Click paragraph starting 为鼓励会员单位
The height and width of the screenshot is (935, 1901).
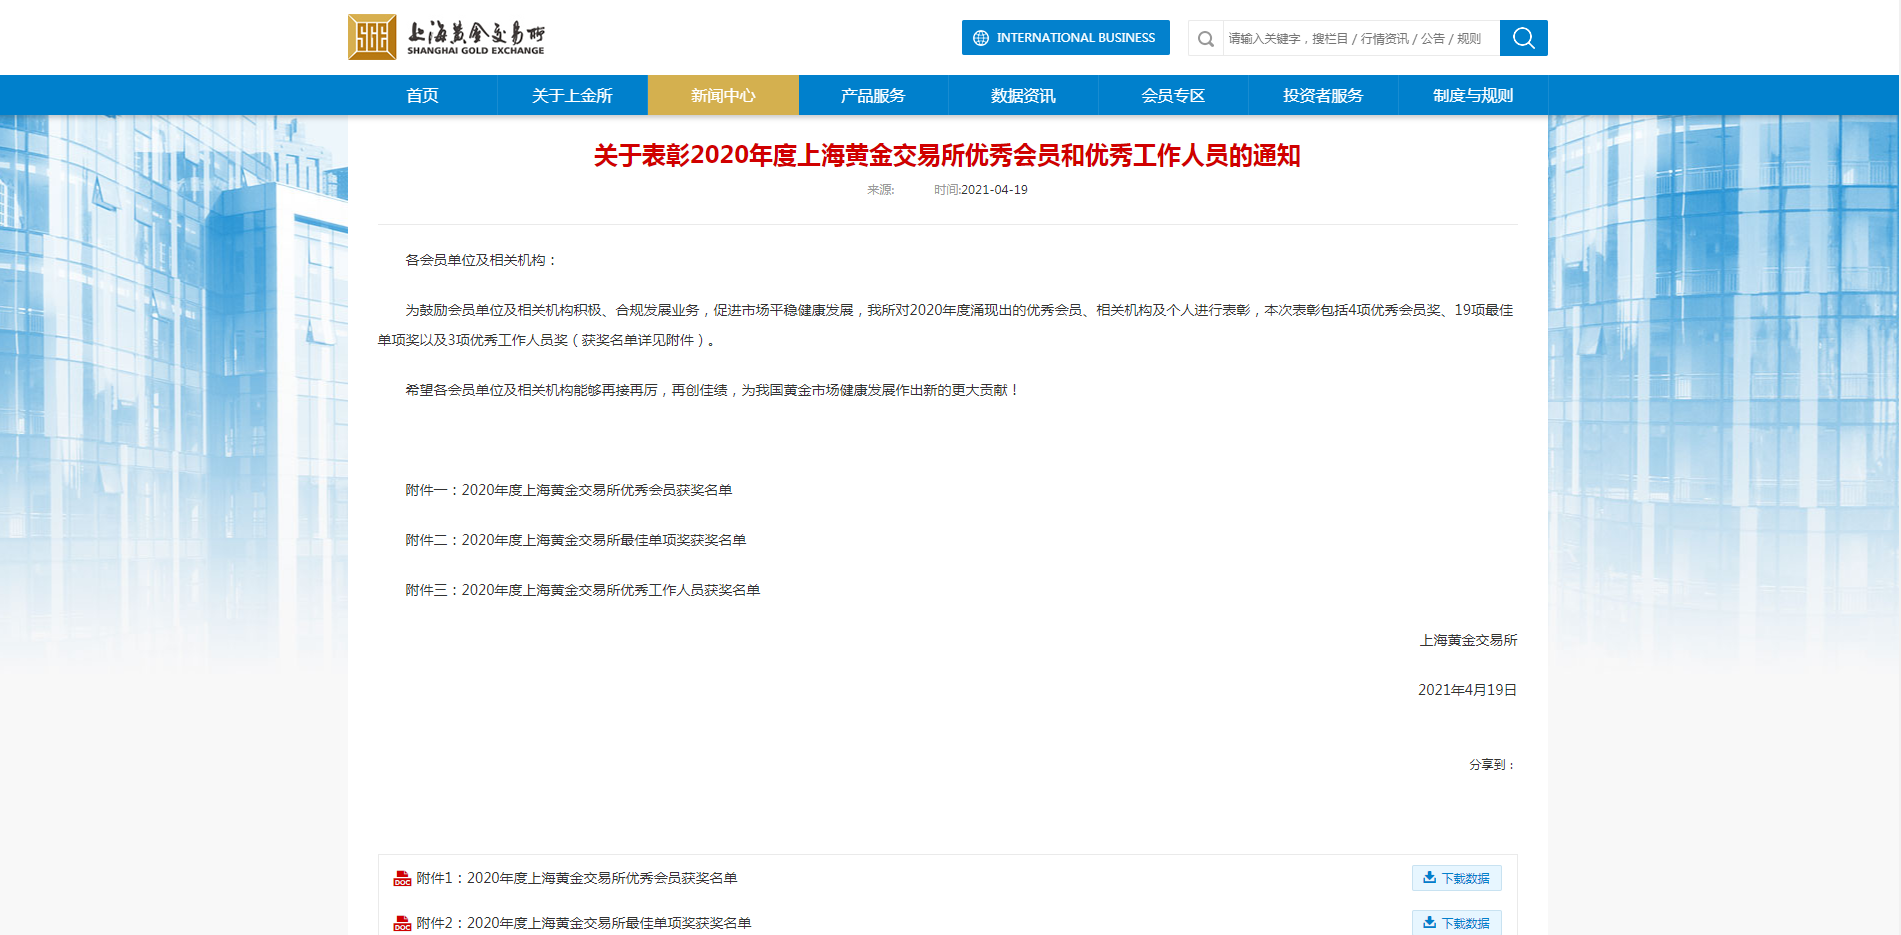pyautogui.click(x=946, y=325)
